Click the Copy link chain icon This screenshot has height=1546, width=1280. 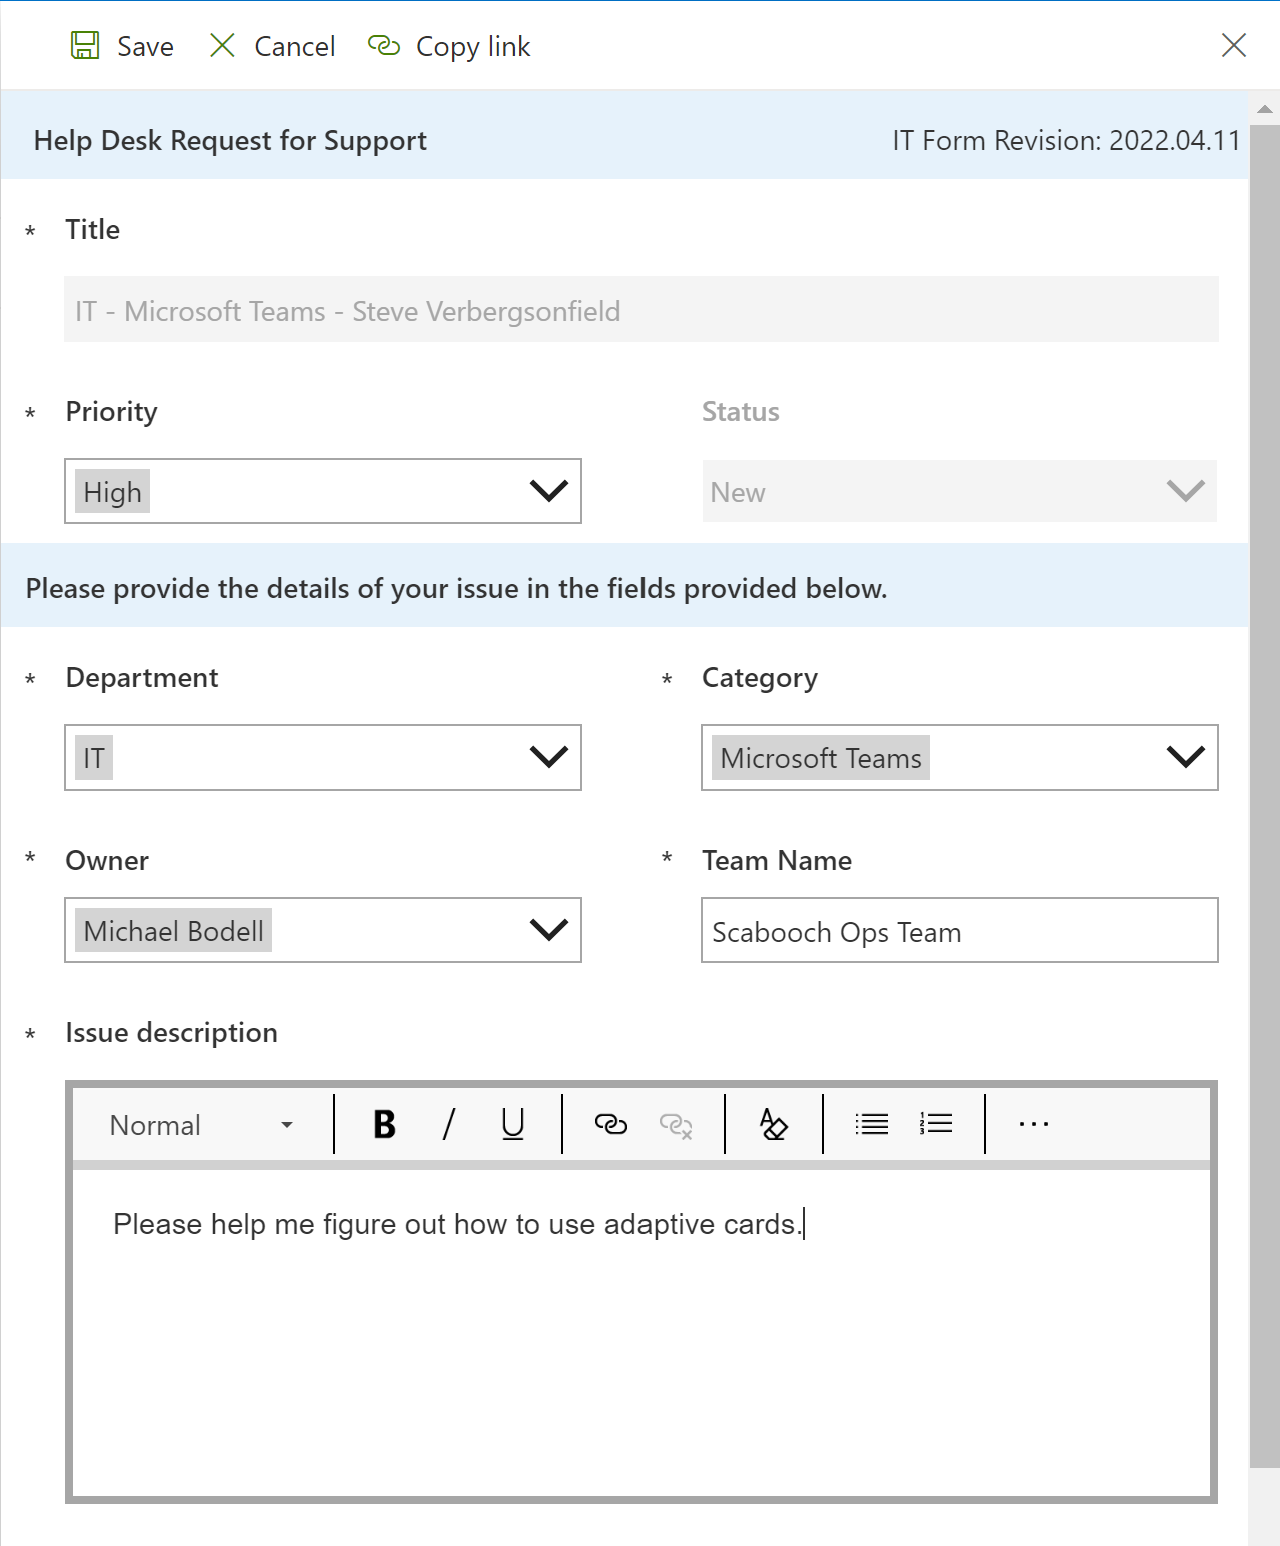(x=384, y=45)
